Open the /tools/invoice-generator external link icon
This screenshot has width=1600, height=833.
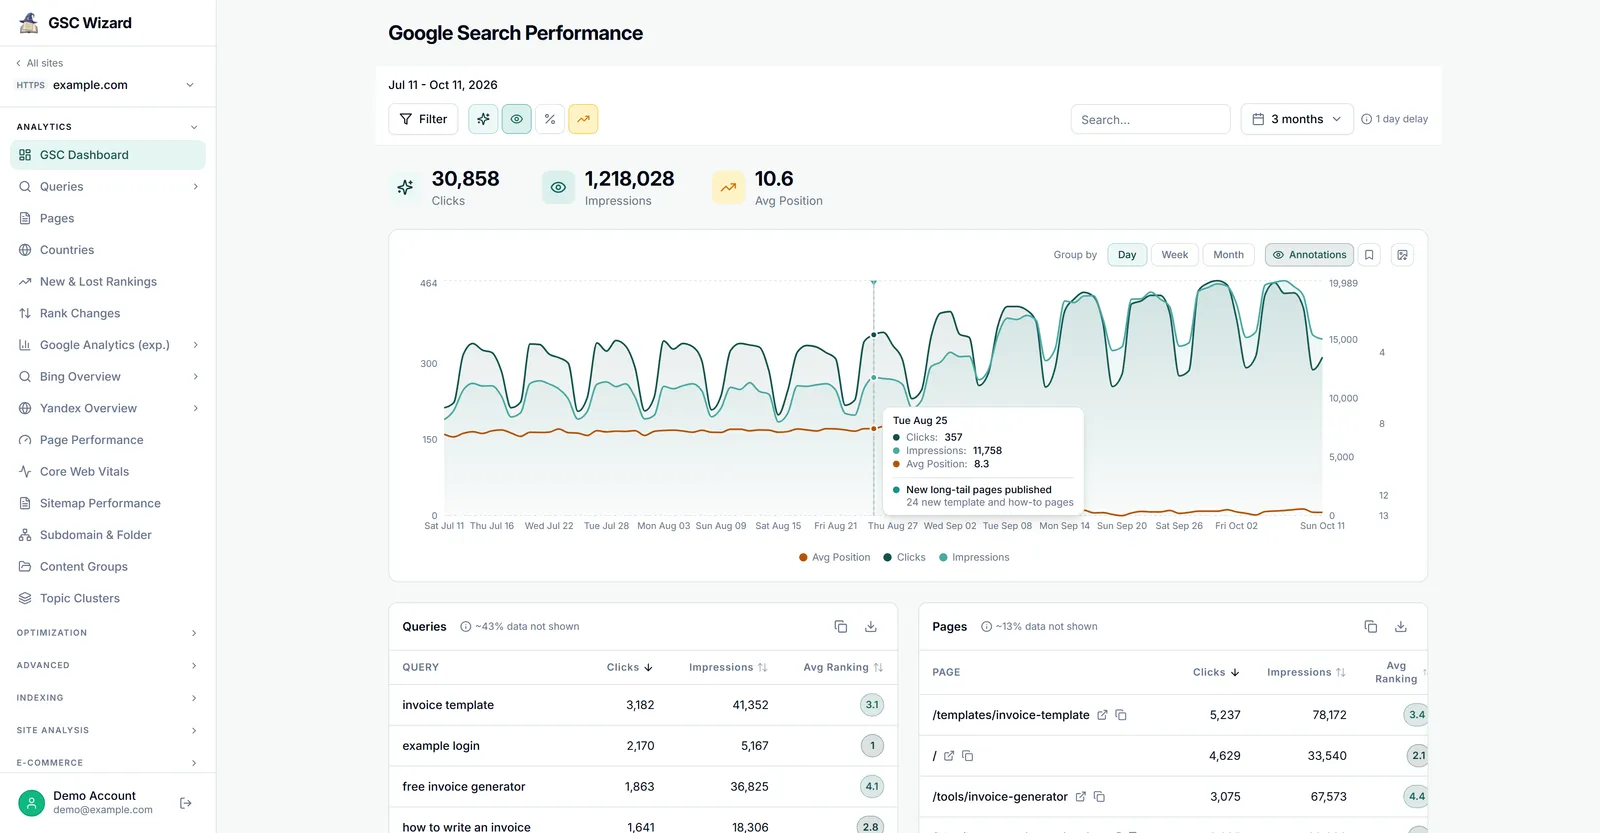(1080, 797)
